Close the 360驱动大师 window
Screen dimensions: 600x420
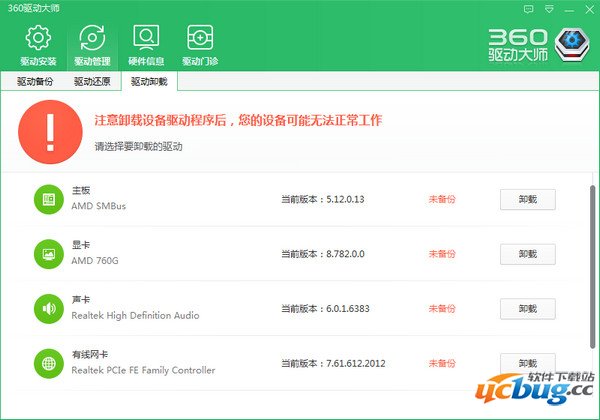pos(590,10)
